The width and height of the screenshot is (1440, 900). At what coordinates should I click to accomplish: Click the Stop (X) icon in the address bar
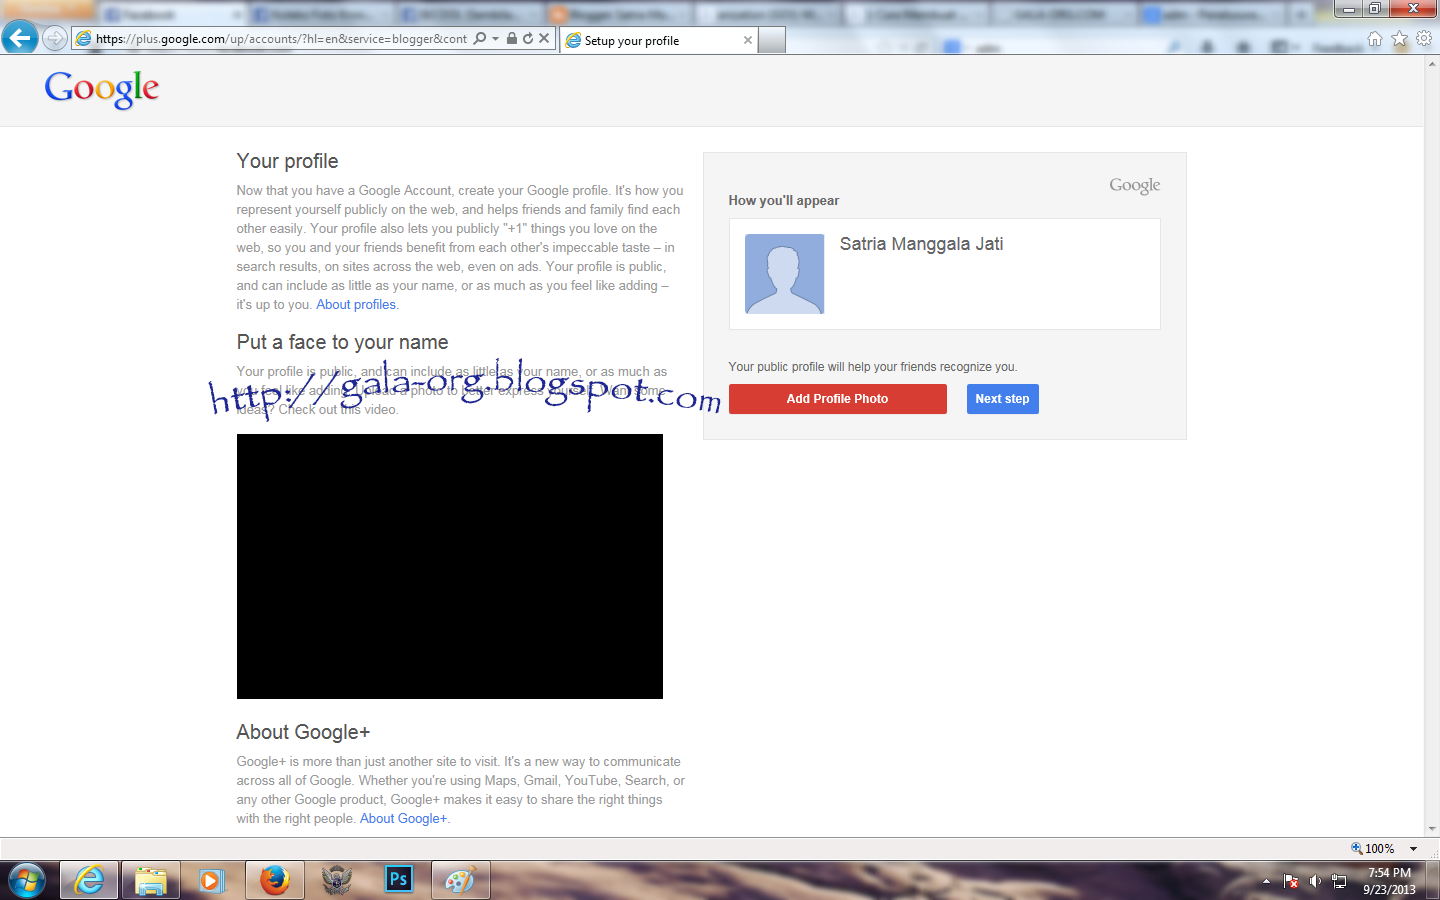point(544,38)
